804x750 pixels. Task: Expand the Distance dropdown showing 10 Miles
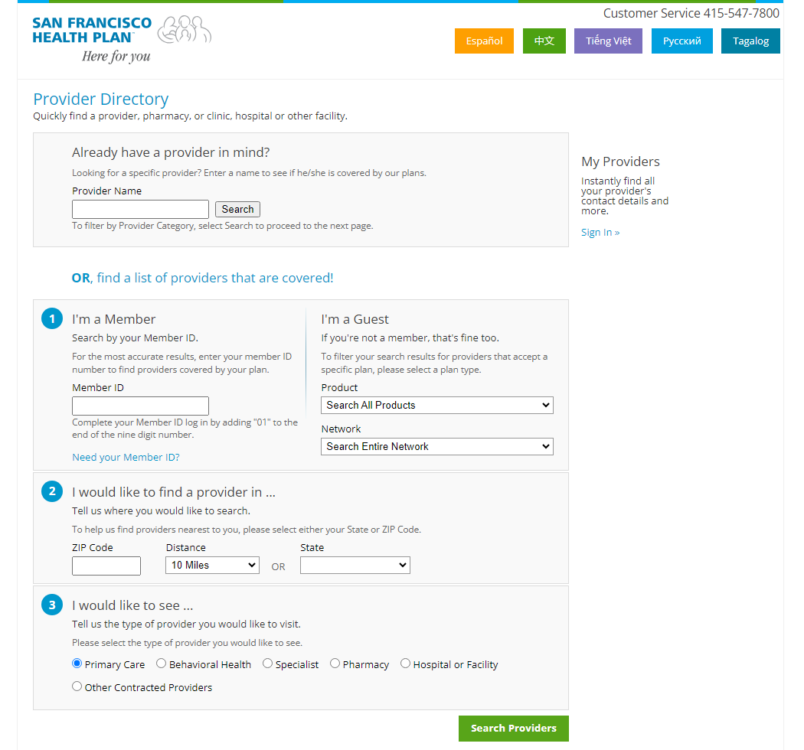[x=212, y=565]
